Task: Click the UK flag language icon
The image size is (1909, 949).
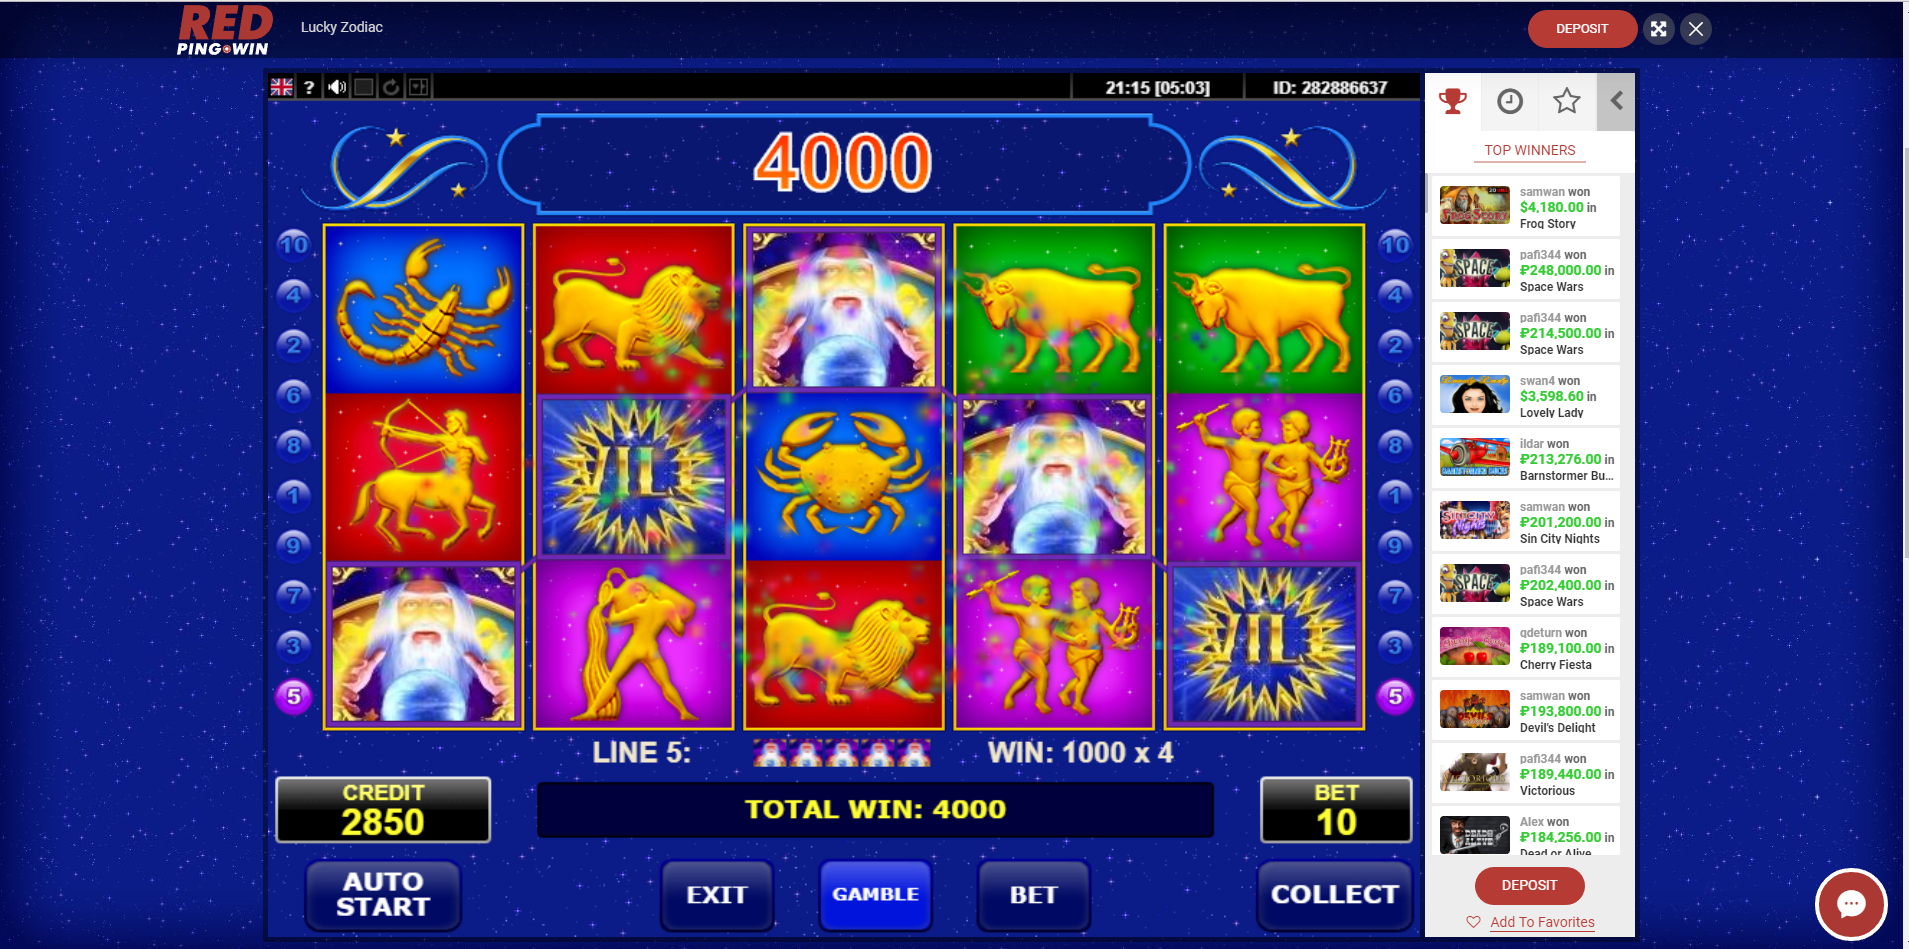Action: click(x=282, y=87)
